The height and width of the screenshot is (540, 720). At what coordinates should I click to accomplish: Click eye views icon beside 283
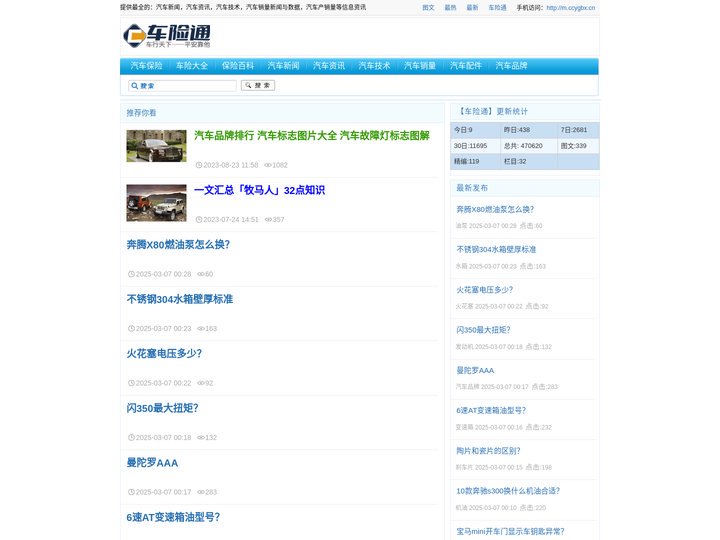coord(201,492)
